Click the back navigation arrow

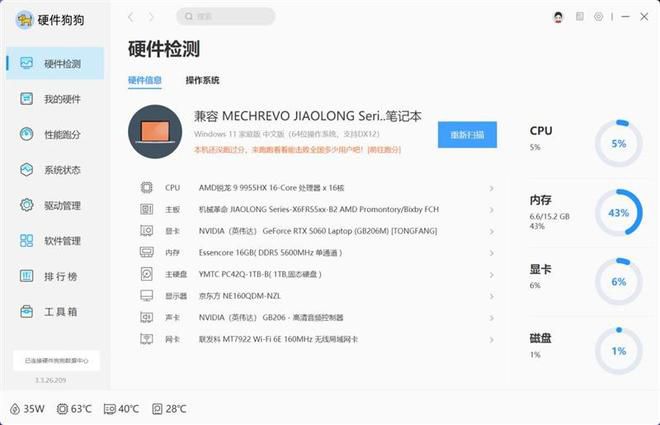[x=131, y=17]
